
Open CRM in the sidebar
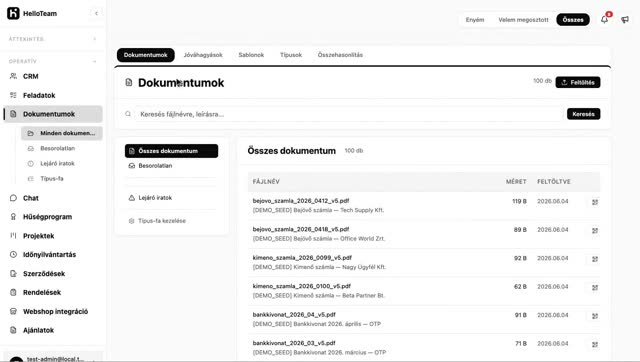[x=53, y=76]
